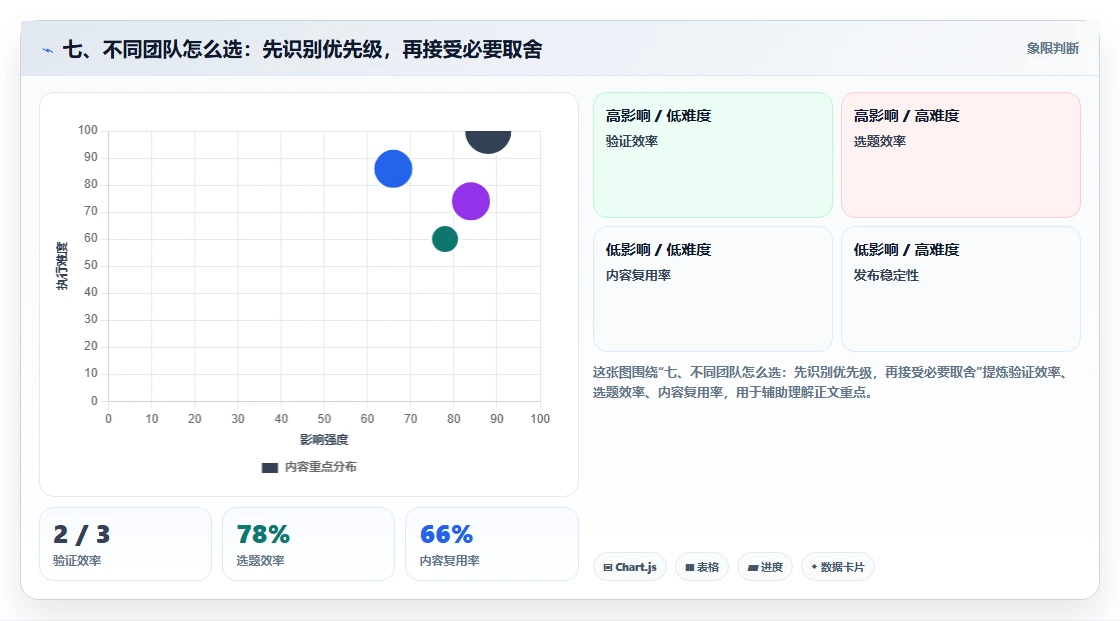Click the 验证效率 text in green quadrant
1120x621 pixels.
tap(631, 141)
